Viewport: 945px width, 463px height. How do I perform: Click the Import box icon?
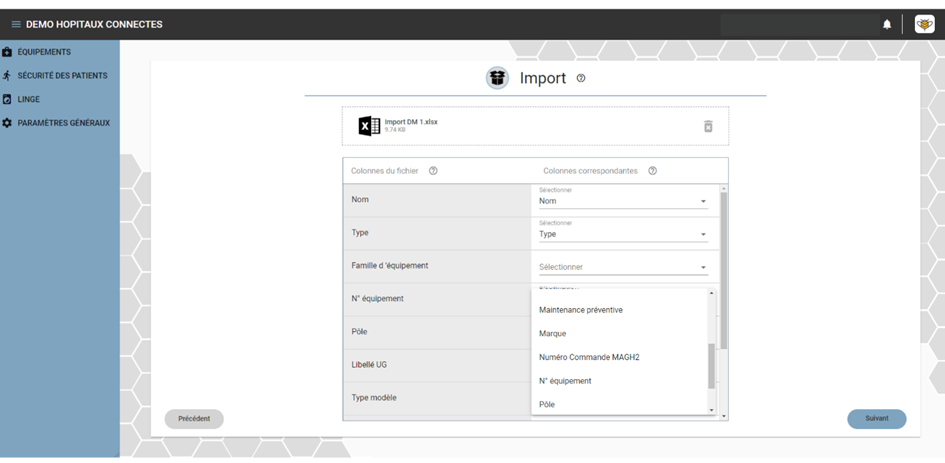[x=497, y=78]
